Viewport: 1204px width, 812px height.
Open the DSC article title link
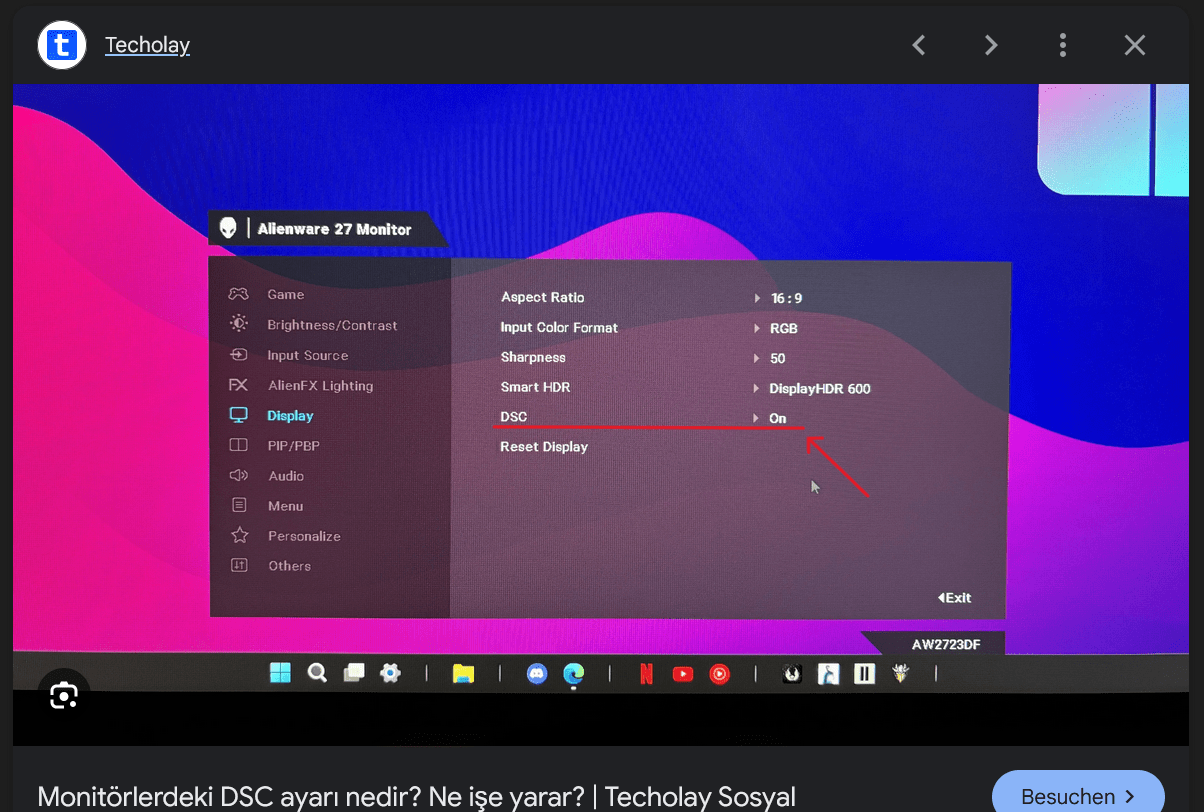point(416,796)
